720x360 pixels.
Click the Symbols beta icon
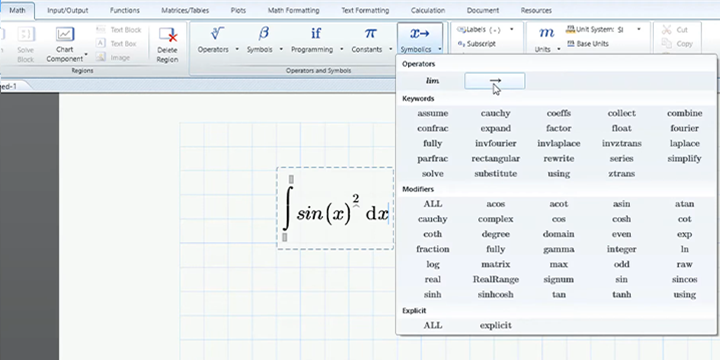pos(264,34)
